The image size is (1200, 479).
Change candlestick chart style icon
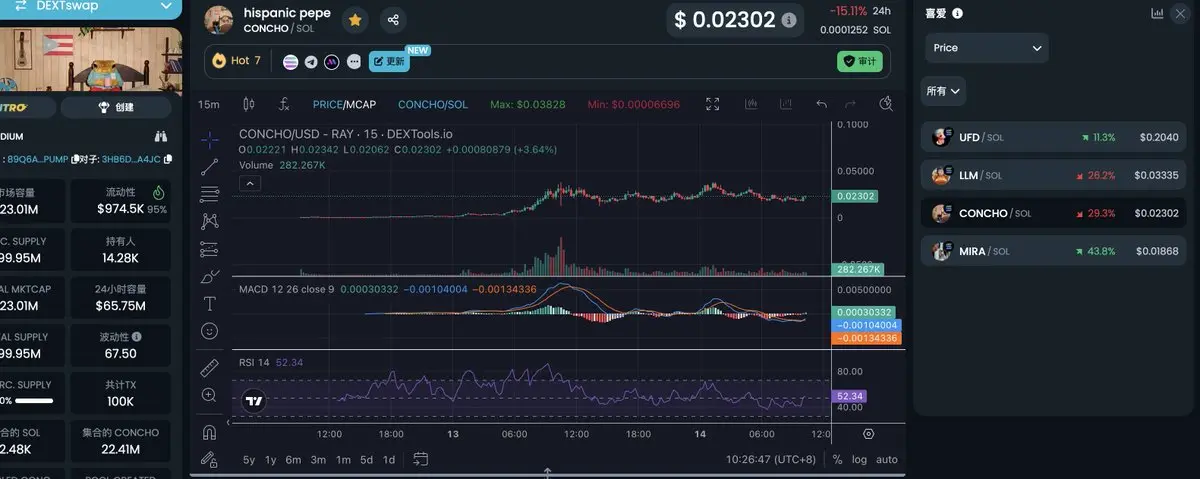coord(249,104)
